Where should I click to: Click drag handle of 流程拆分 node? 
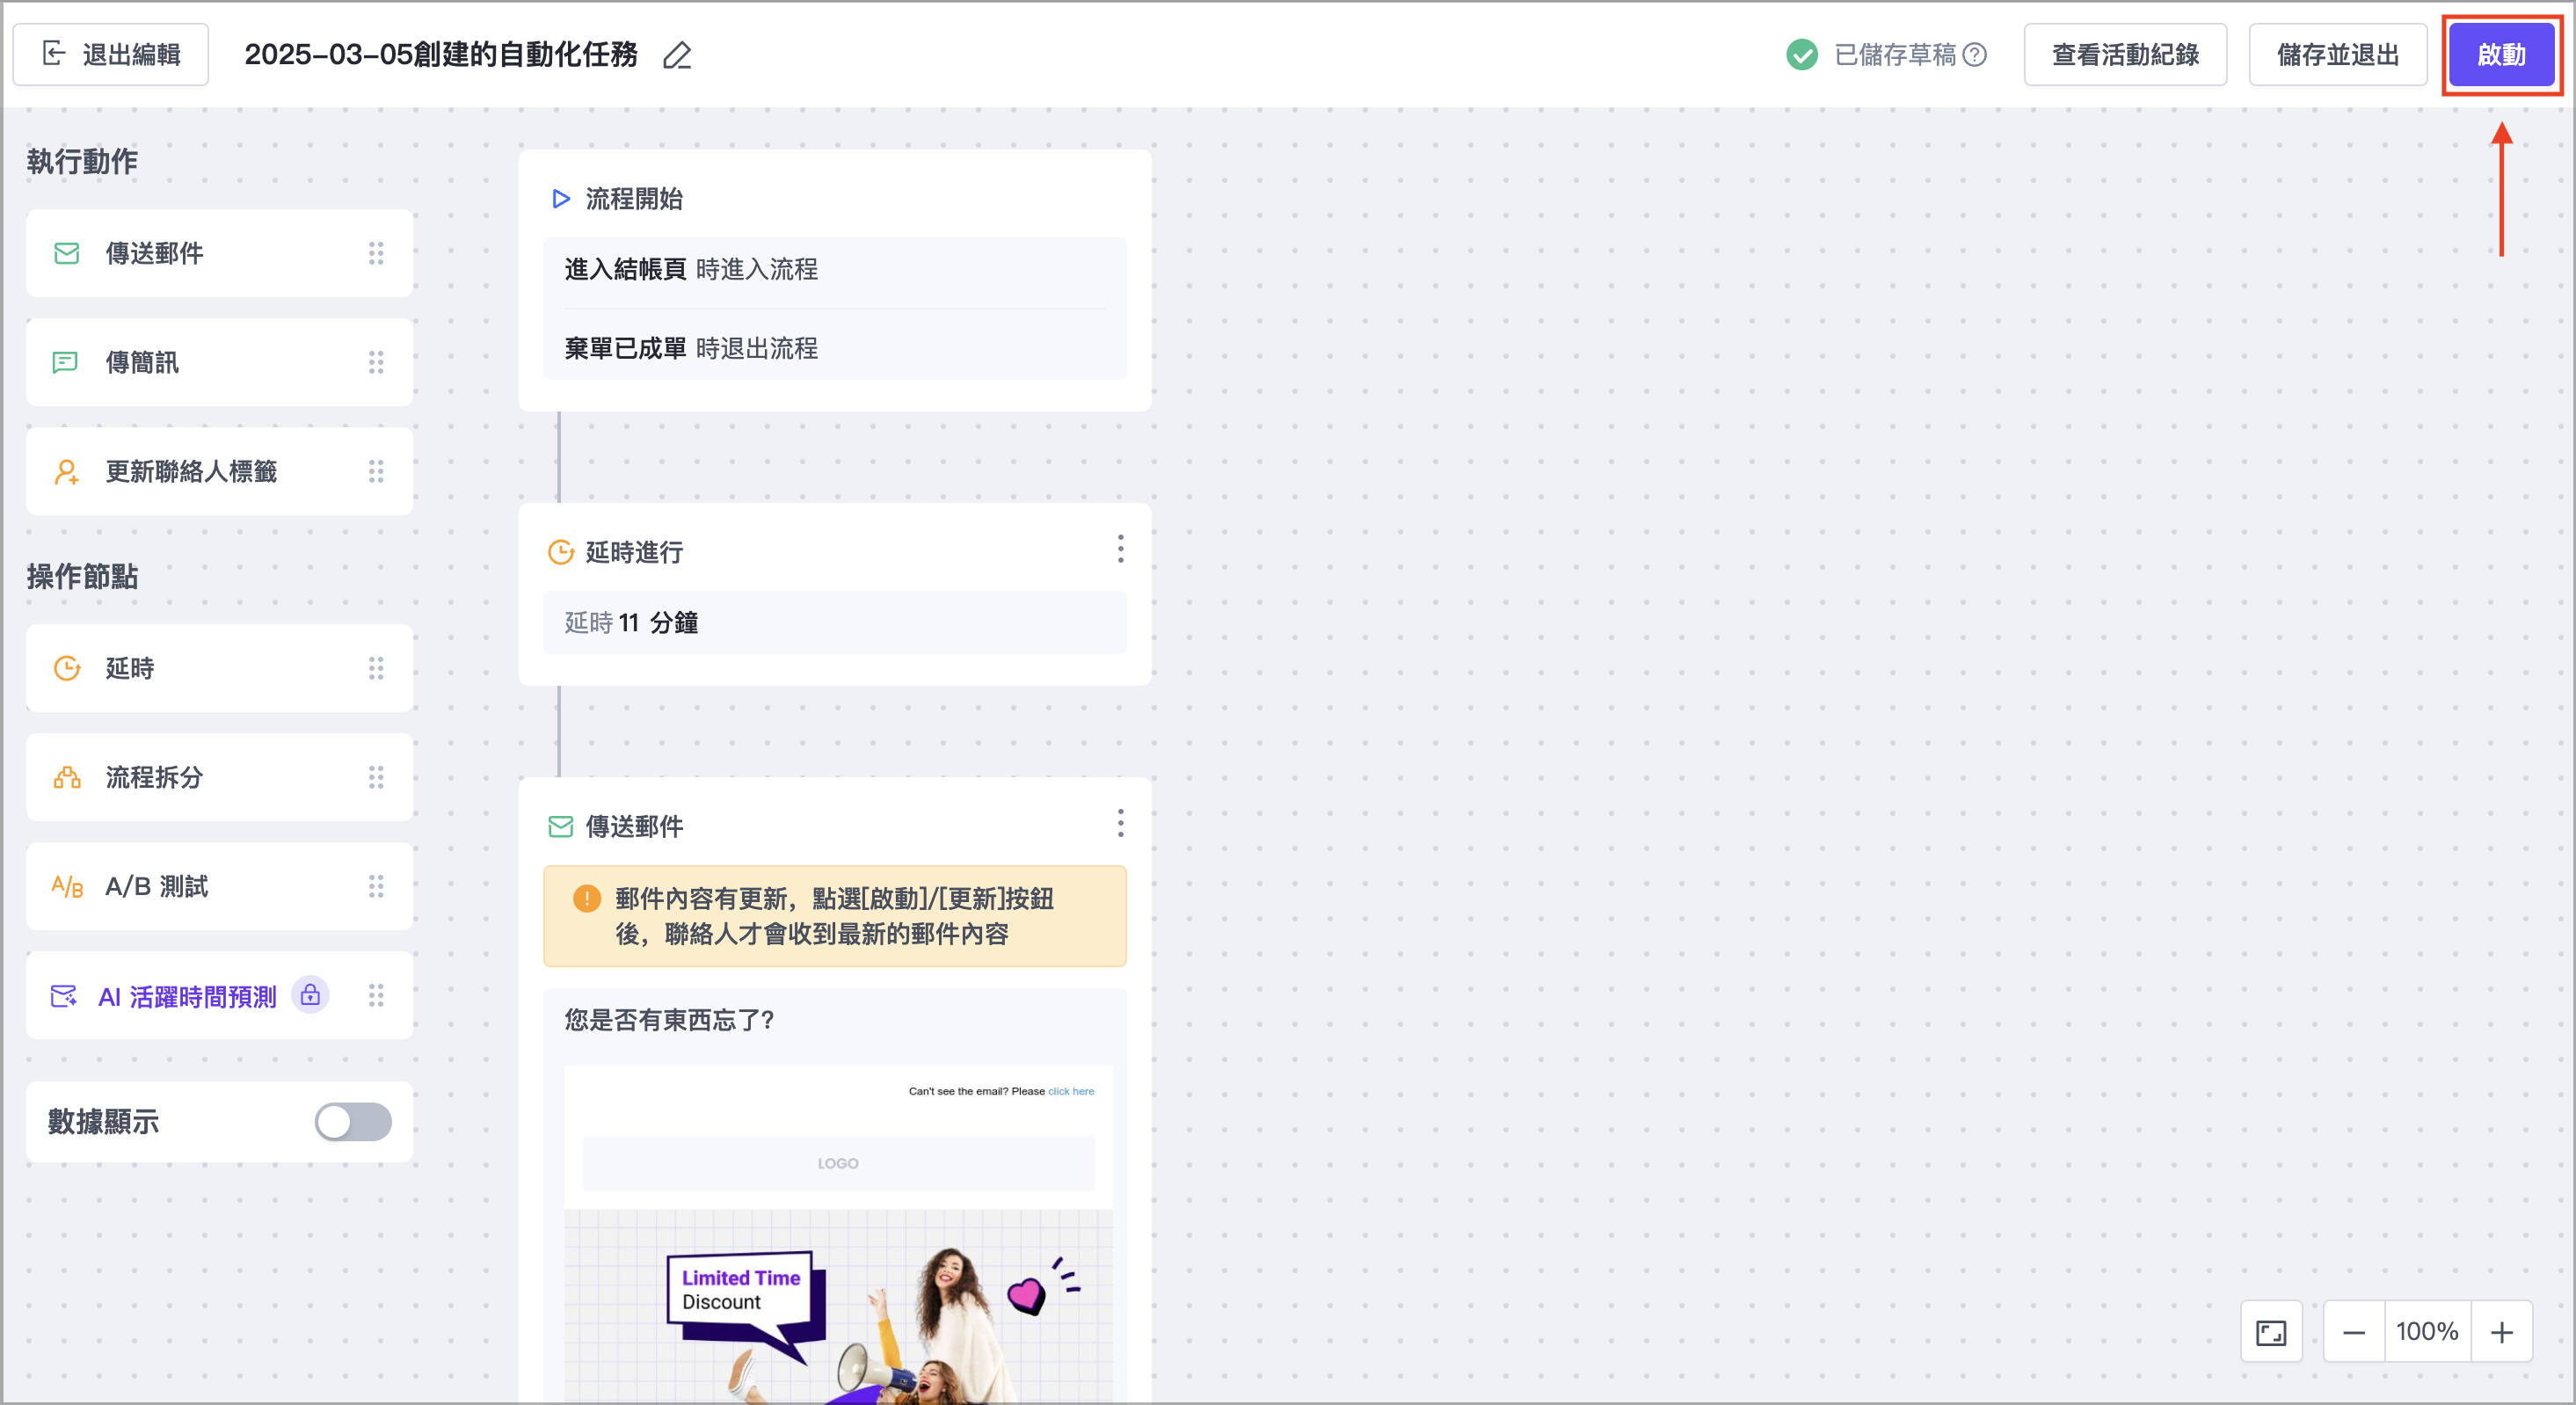point(376,777)
